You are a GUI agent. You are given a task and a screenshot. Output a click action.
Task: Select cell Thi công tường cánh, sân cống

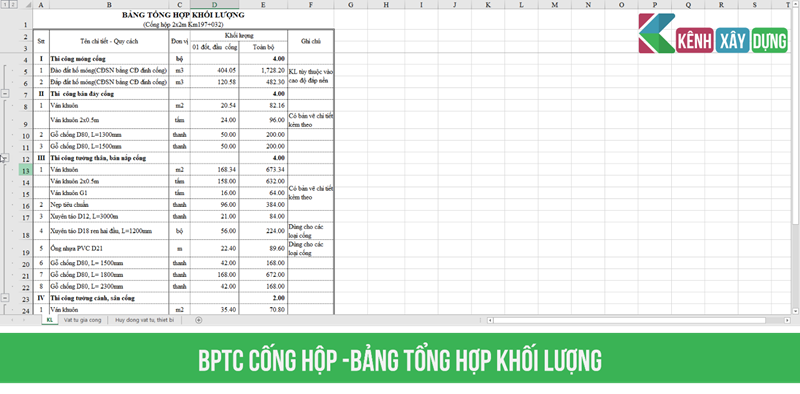(x=109, y=298)
